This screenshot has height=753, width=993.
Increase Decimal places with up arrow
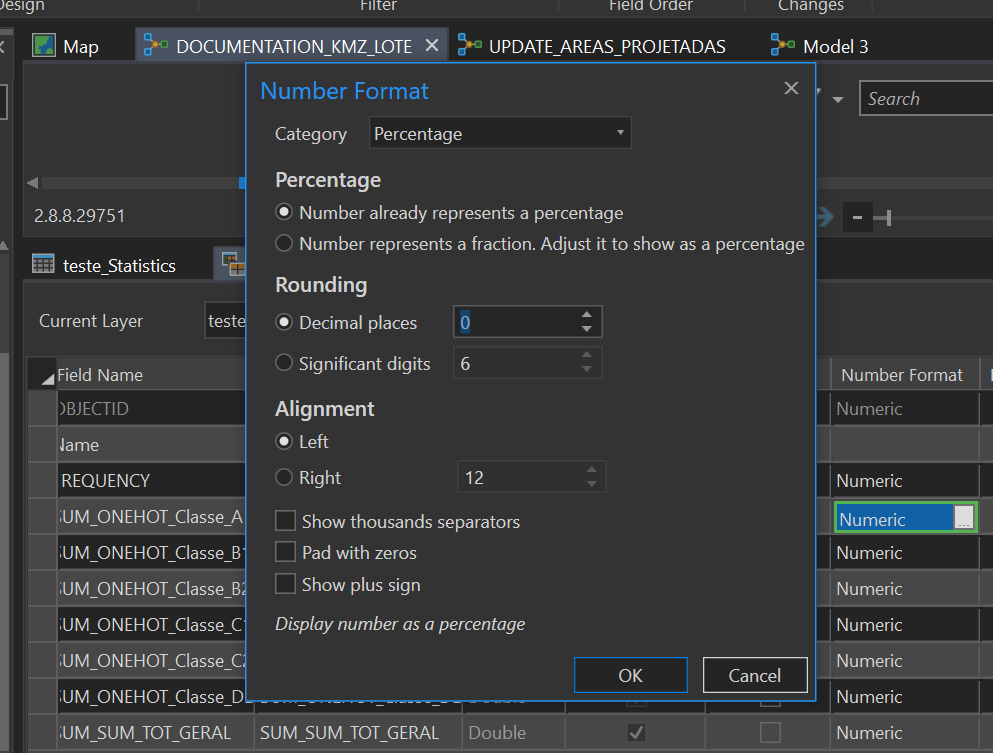[587, 315]
